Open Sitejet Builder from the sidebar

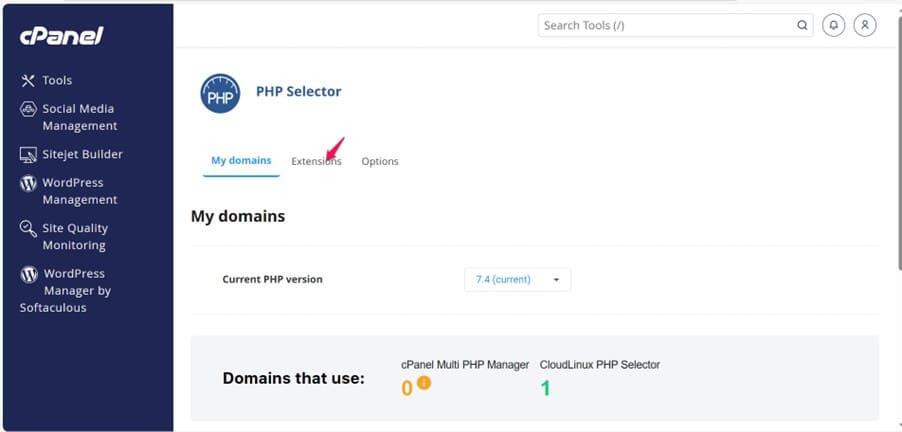[x=82, y=154]
